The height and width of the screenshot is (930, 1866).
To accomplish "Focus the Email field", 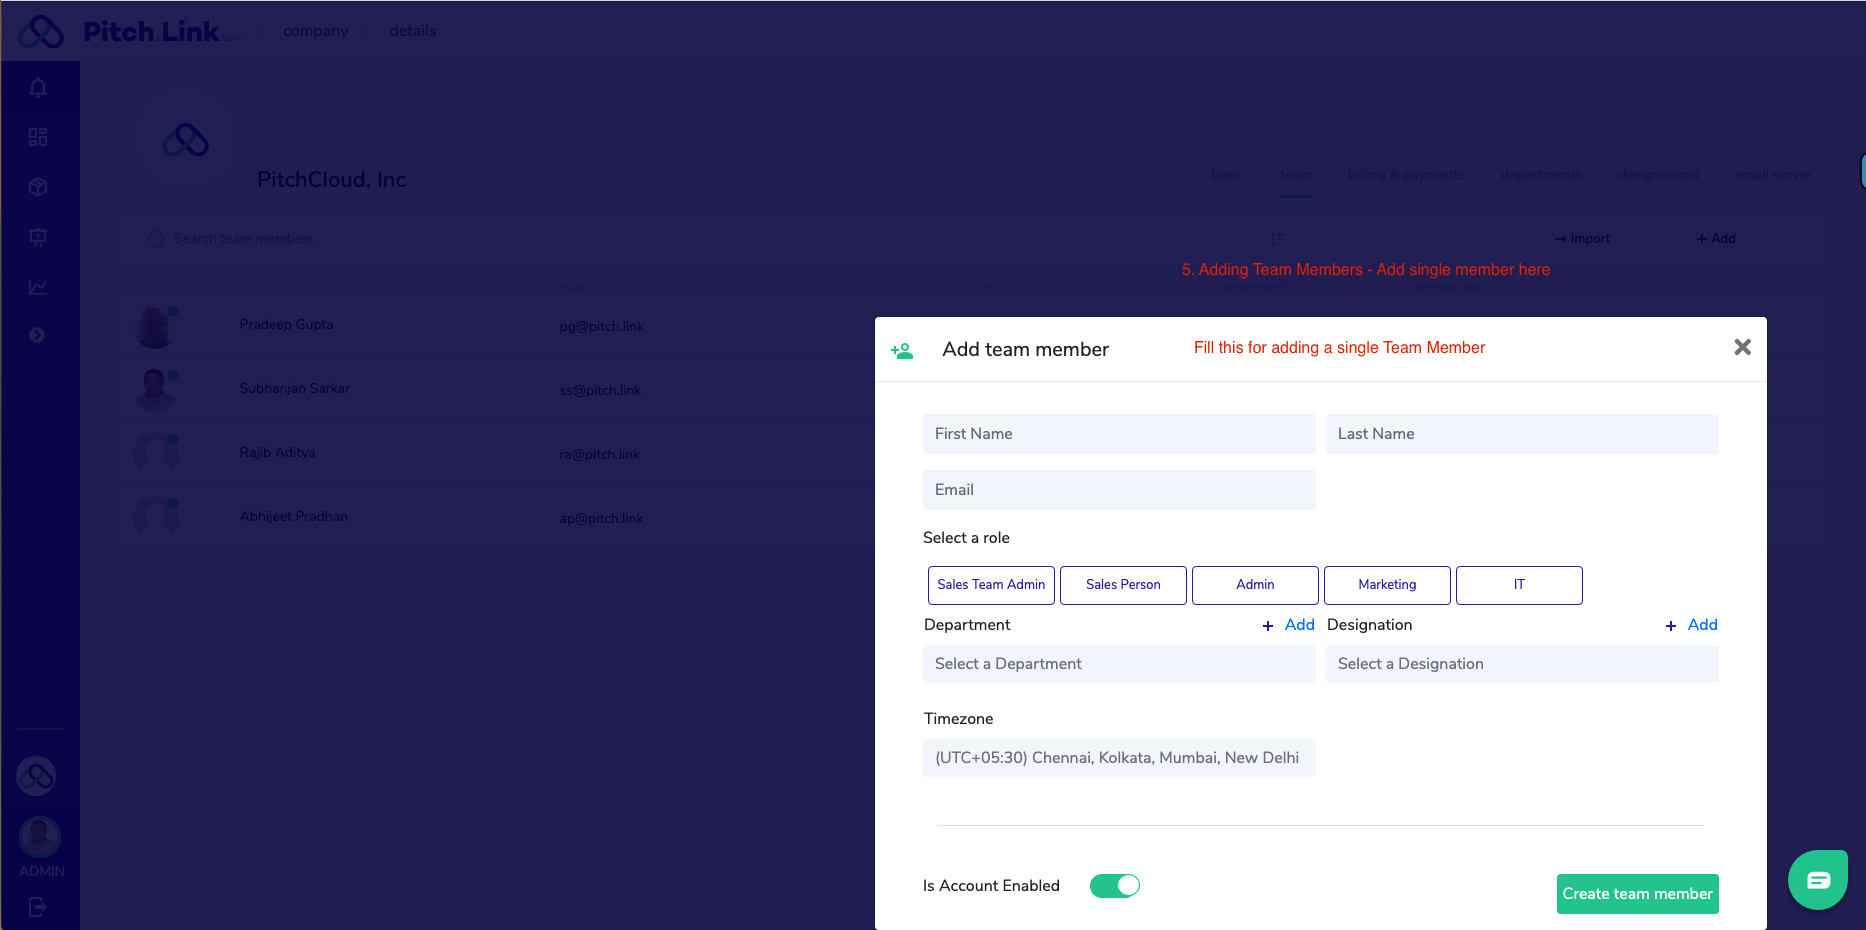I will click(1119, 490).
